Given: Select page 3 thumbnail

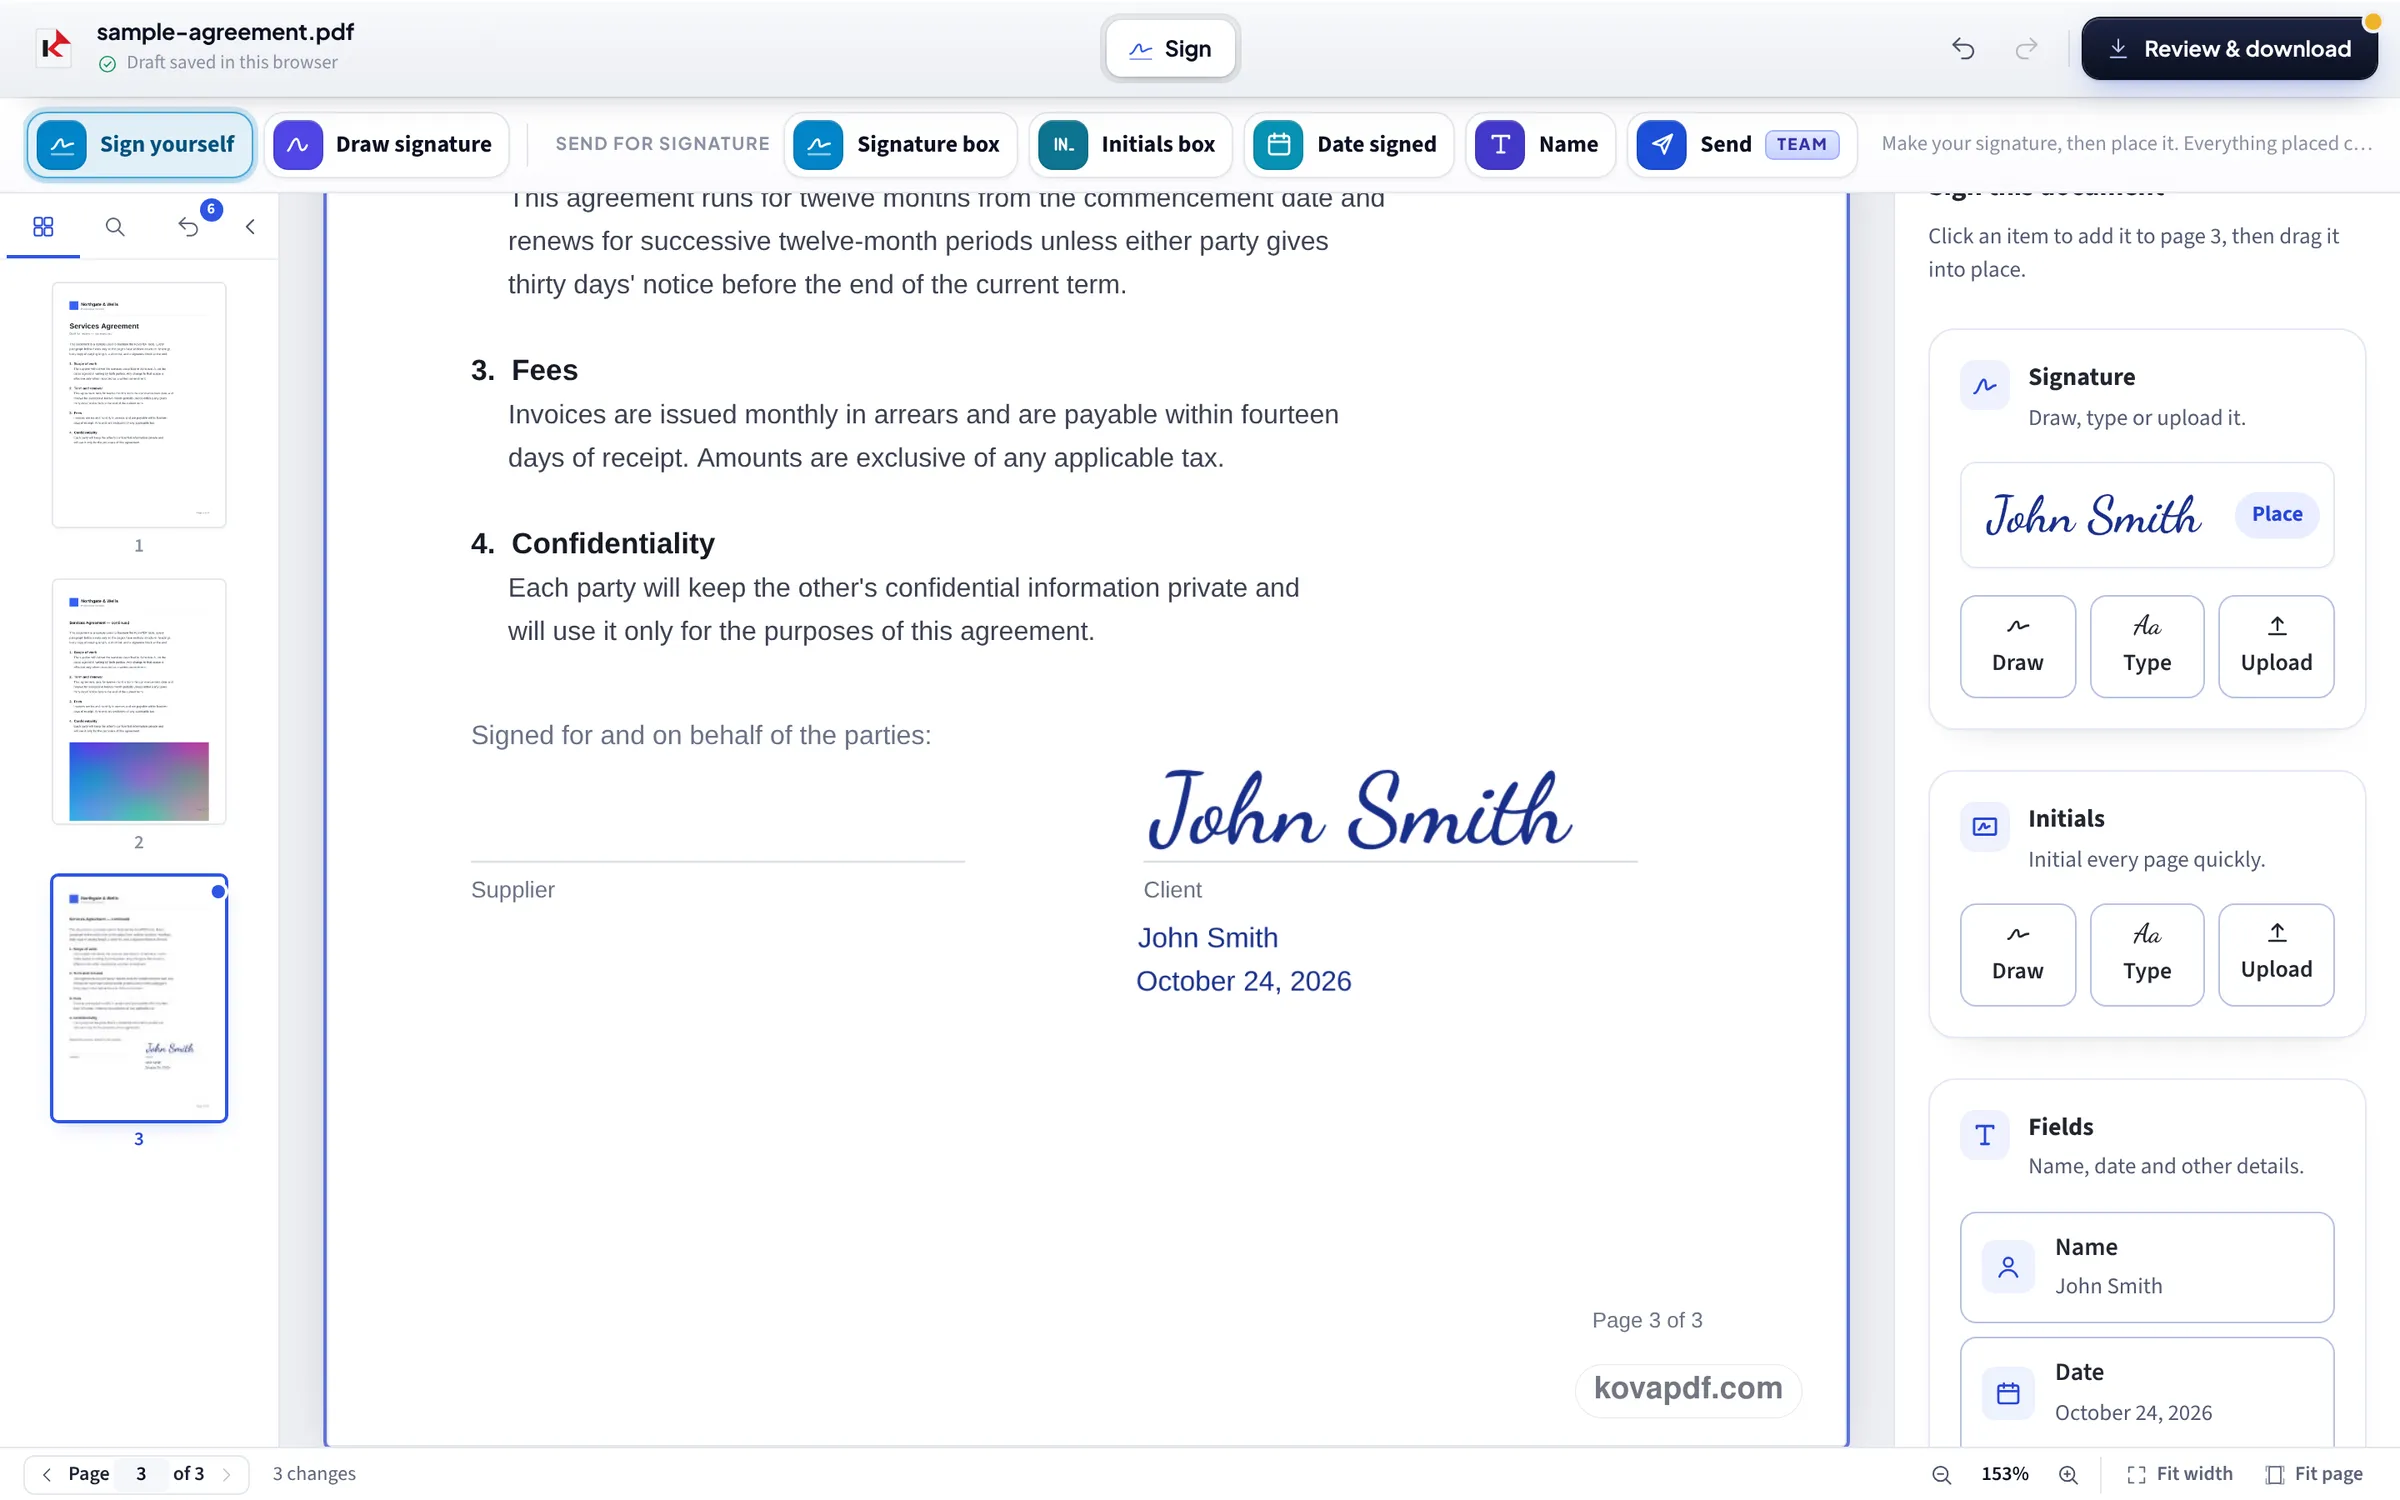Looking at the screenshot, I should (x=139, y=998).
